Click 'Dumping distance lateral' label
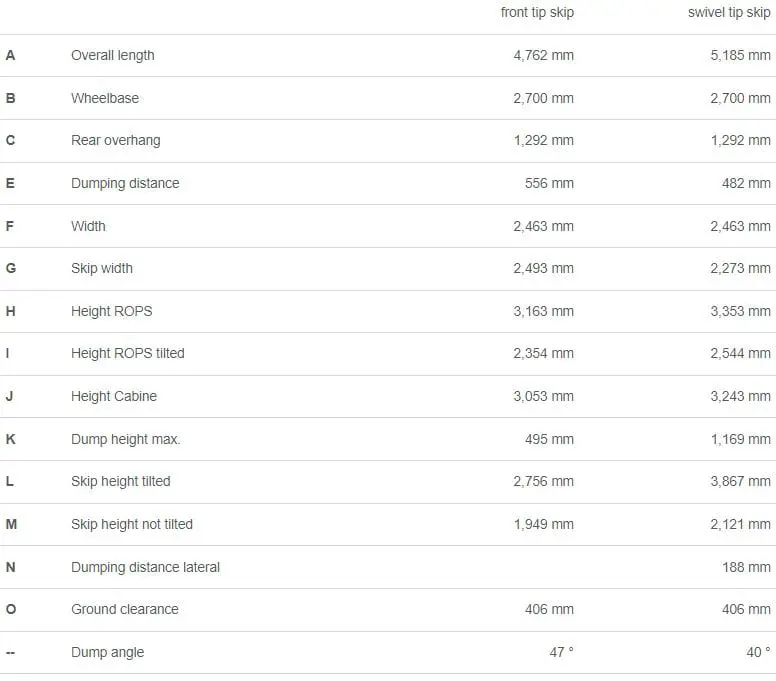Viewport: 776px width, 681px height. tap(146, 567)
